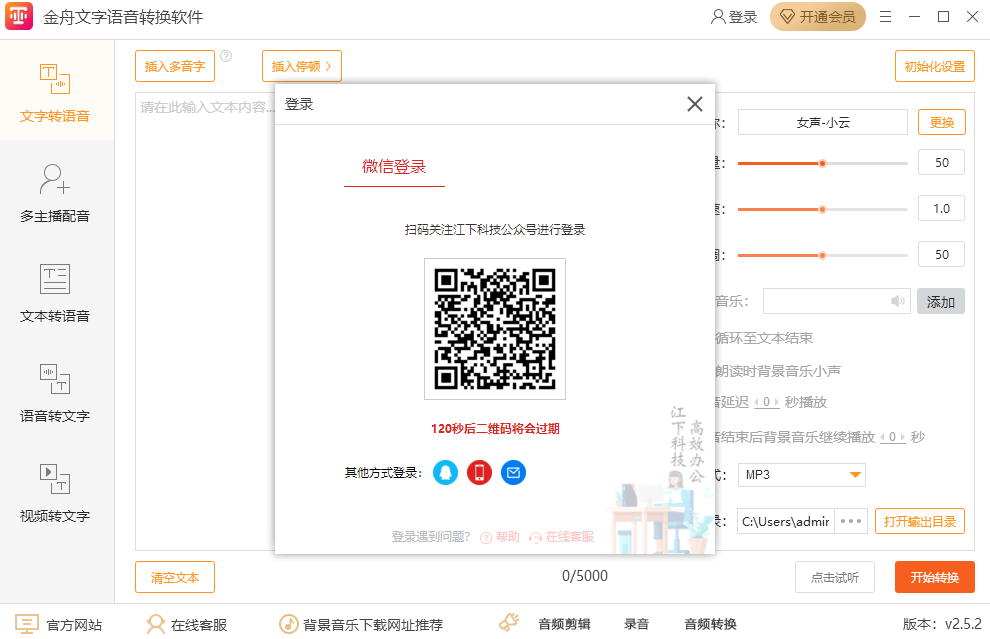This screenshot has height=639, width=990.
Task: Click the 登录 user icon in title bar
Action: pyautogui.click(x=734, y=17)
